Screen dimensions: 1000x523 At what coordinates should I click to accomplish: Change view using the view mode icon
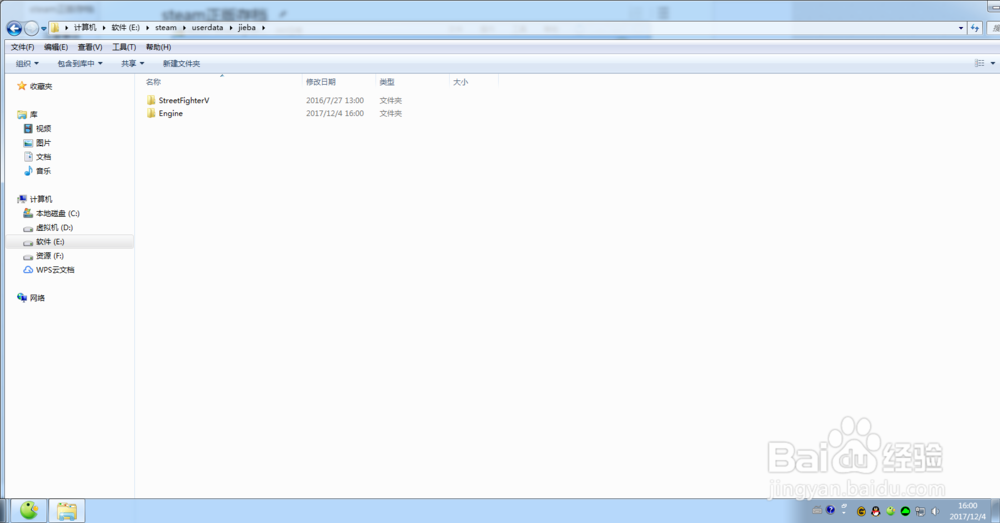[x=980, y=63]
